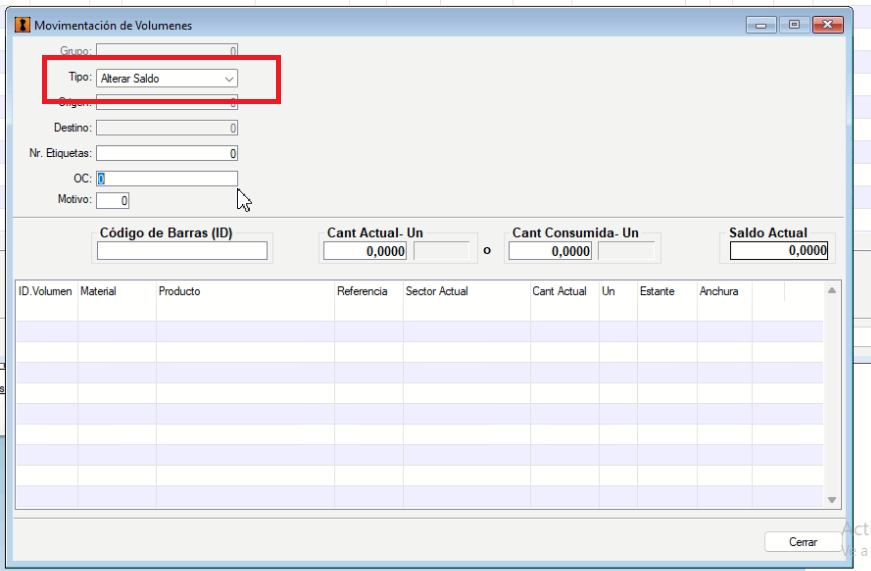Click the Código de Barras (ID) field

[x=182, y=251]
